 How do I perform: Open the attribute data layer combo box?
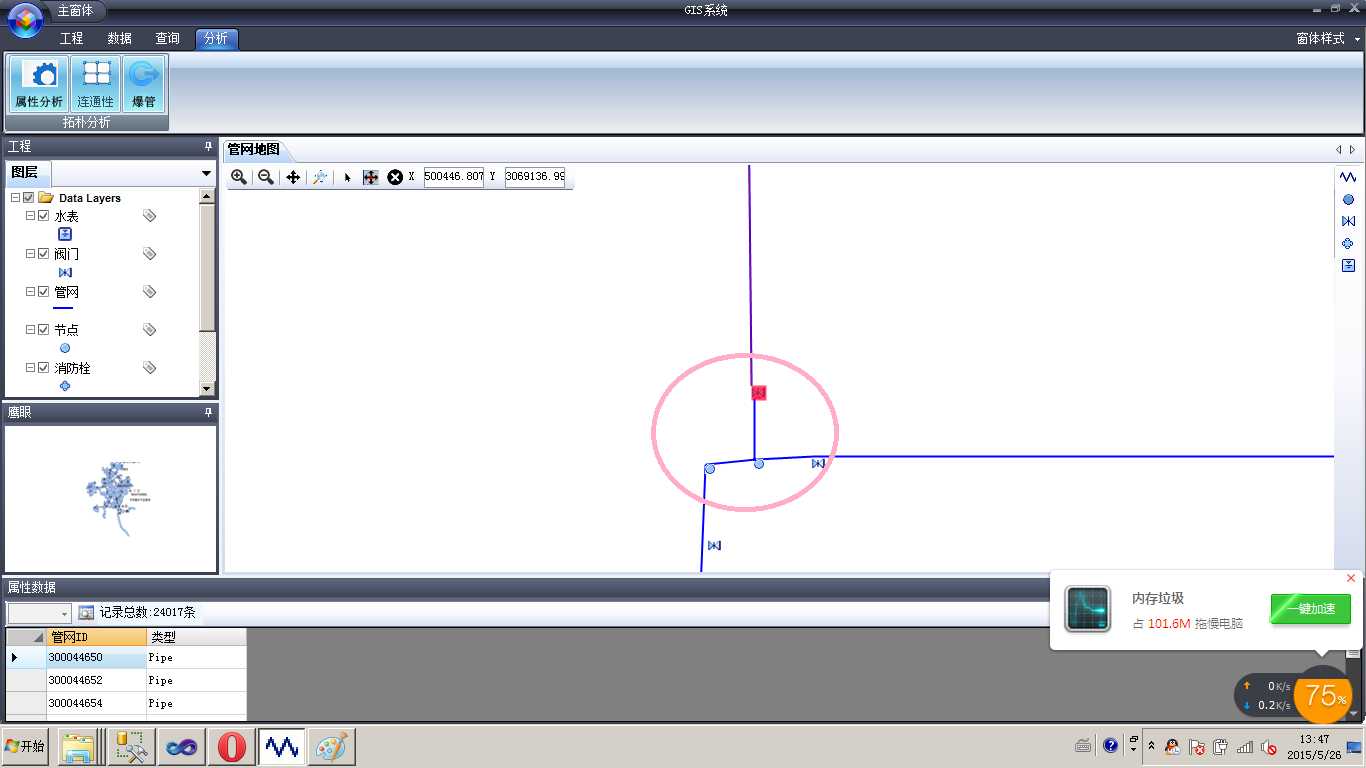39,613
